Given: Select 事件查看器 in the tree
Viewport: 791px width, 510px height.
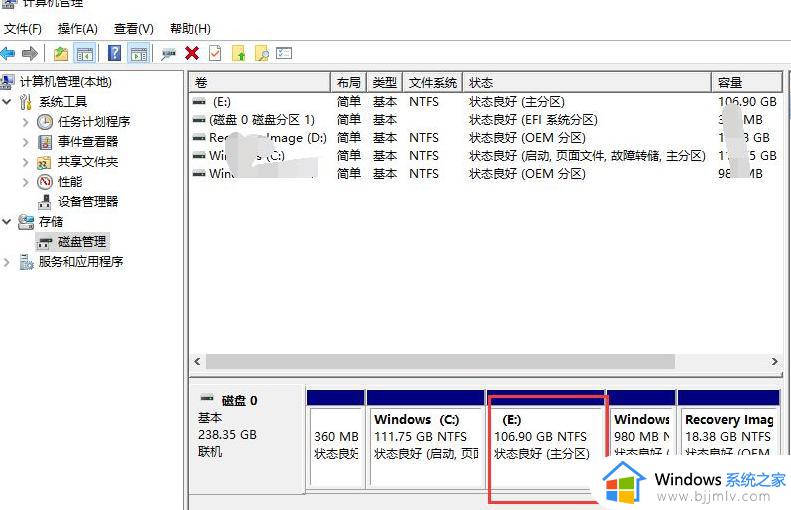Looking at the screenshot, I should pos(88,142).
